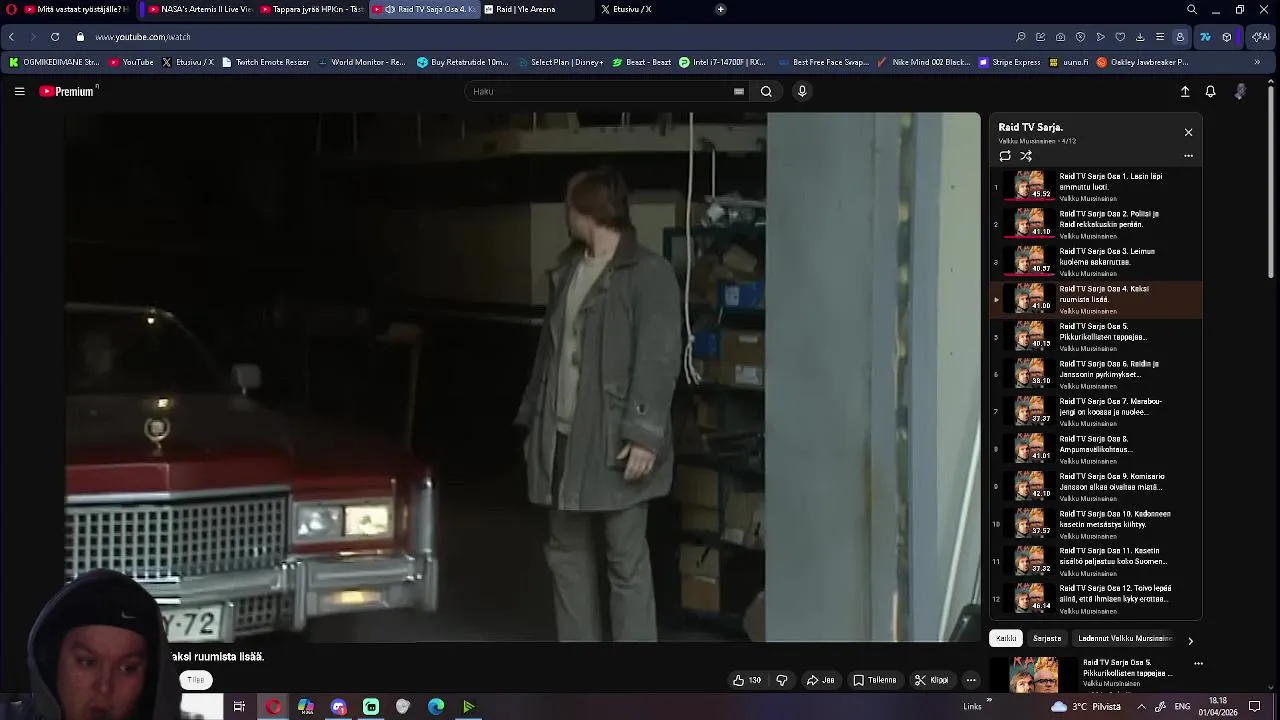Play Osa 10 Kadonneen kasetin metsästys
1280x720 pixels.
click(x=1096, y=524)
